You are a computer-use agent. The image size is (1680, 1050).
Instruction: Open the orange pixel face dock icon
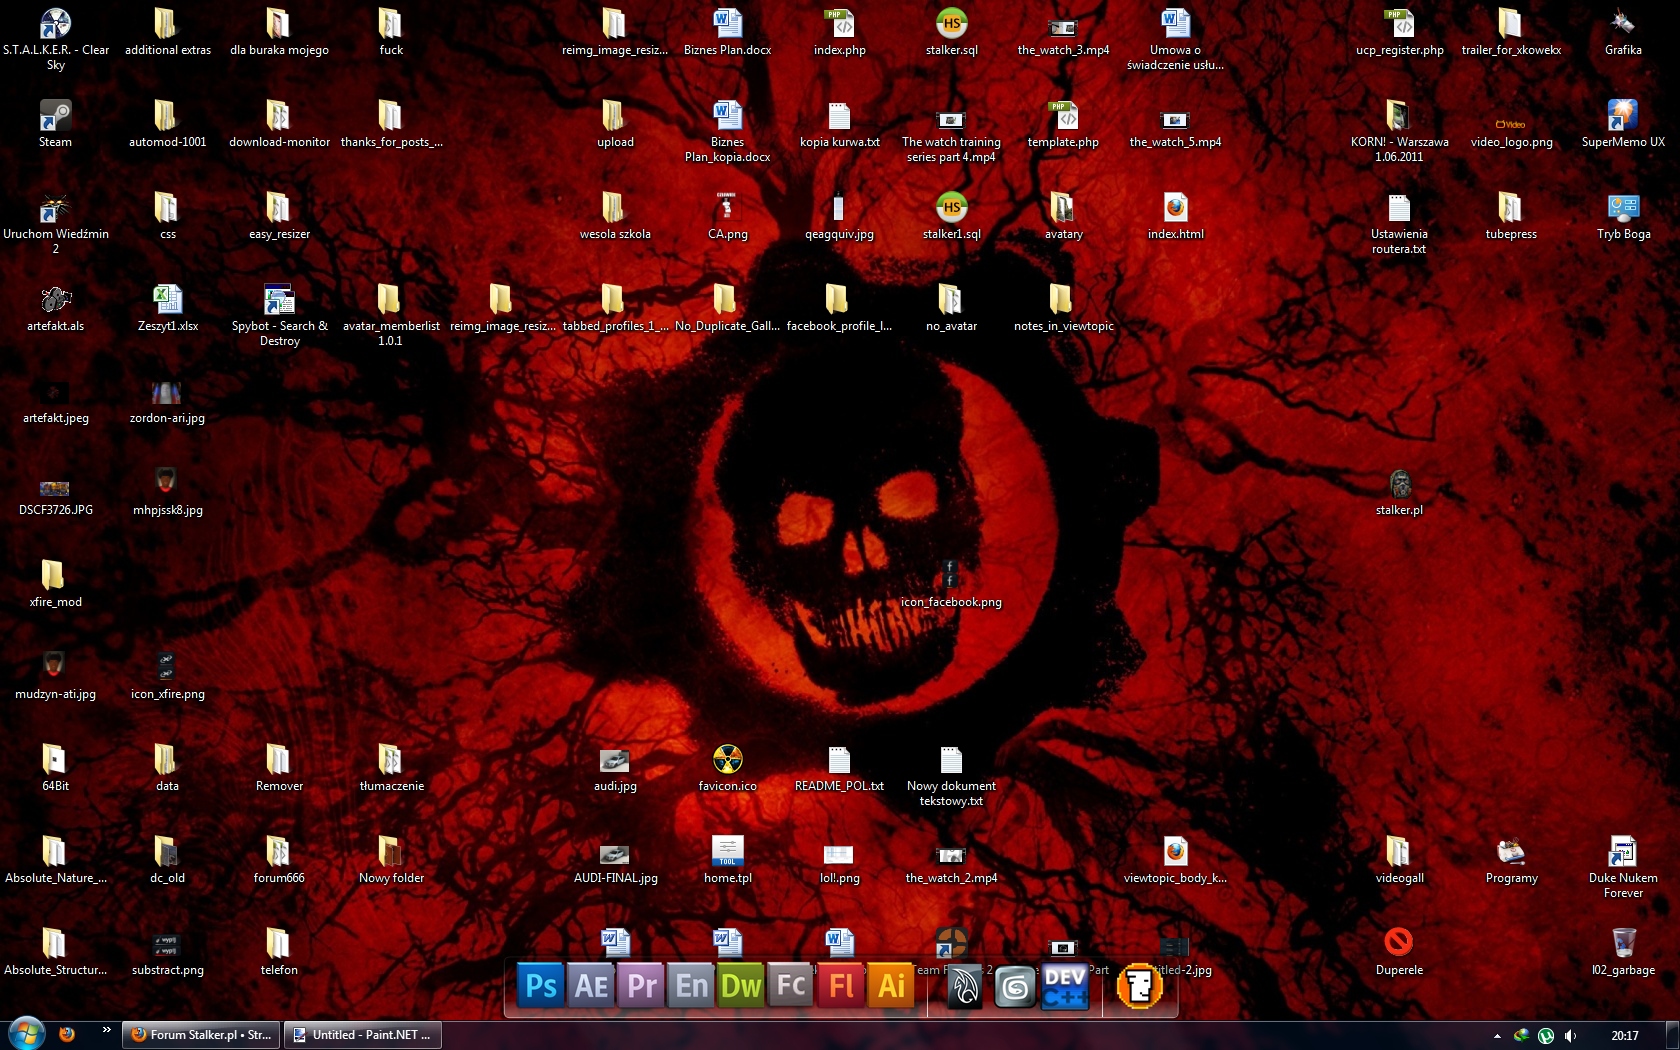click(1140, 986)
